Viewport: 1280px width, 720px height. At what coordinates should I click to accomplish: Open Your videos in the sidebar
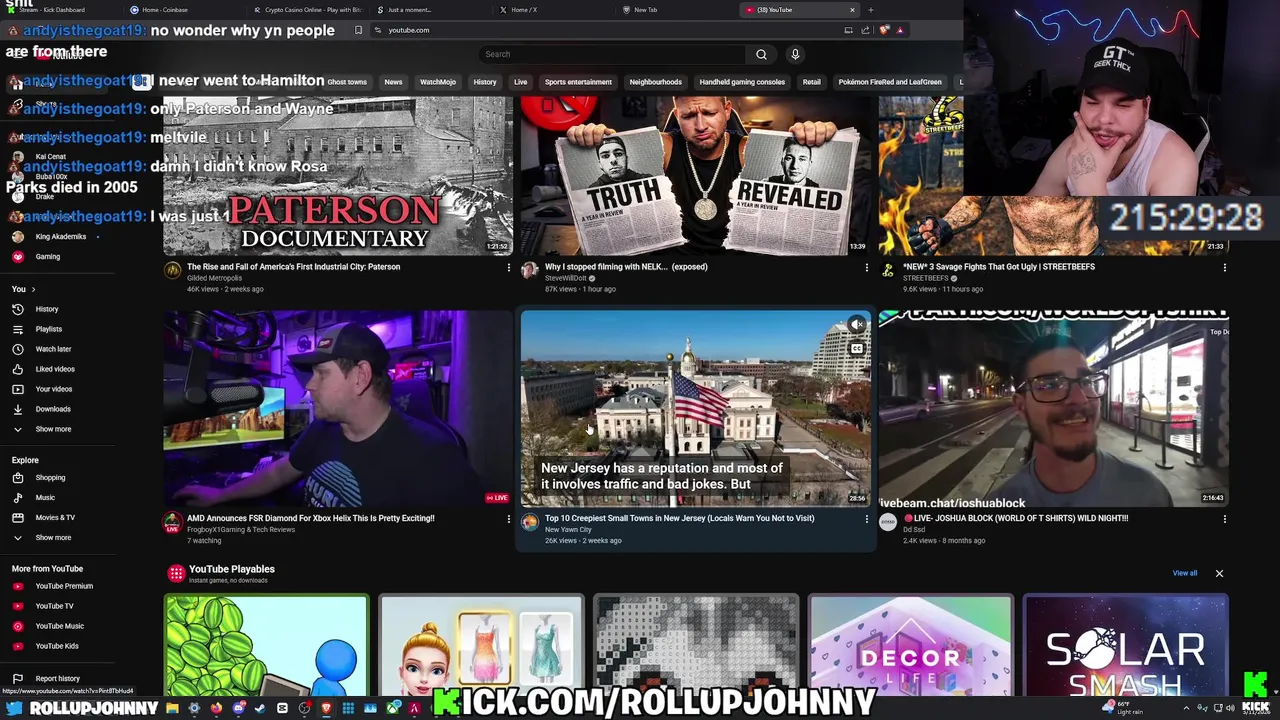click(x=54, y=389)
